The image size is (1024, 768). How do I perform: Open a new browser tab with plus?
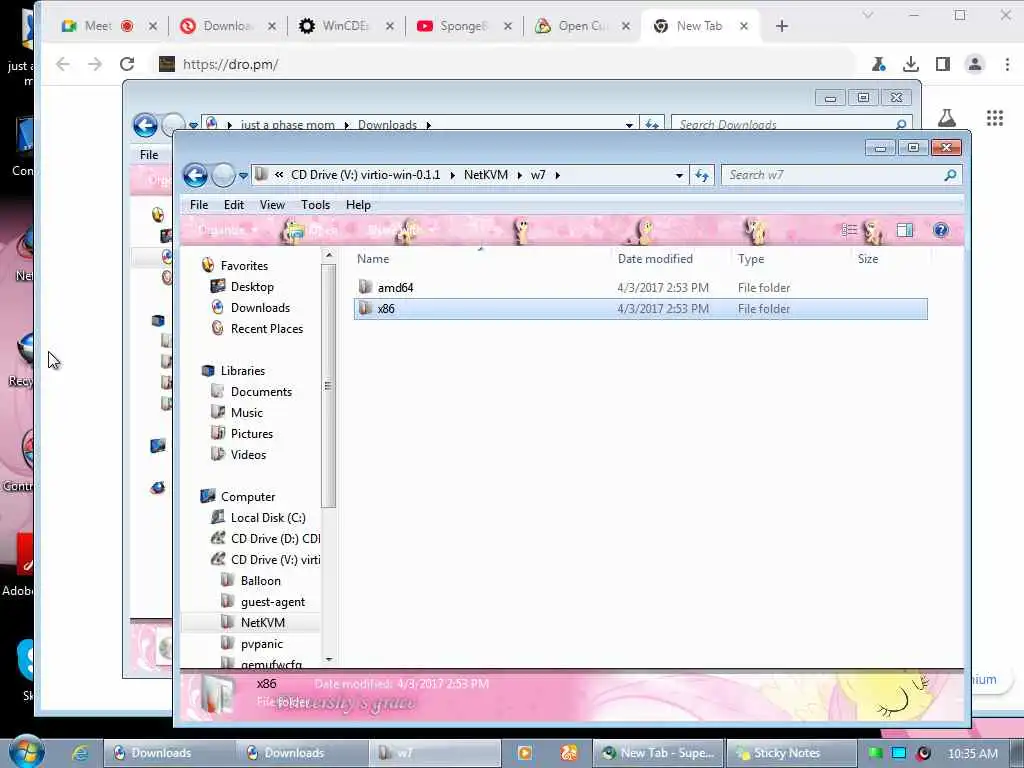point(782,26)
